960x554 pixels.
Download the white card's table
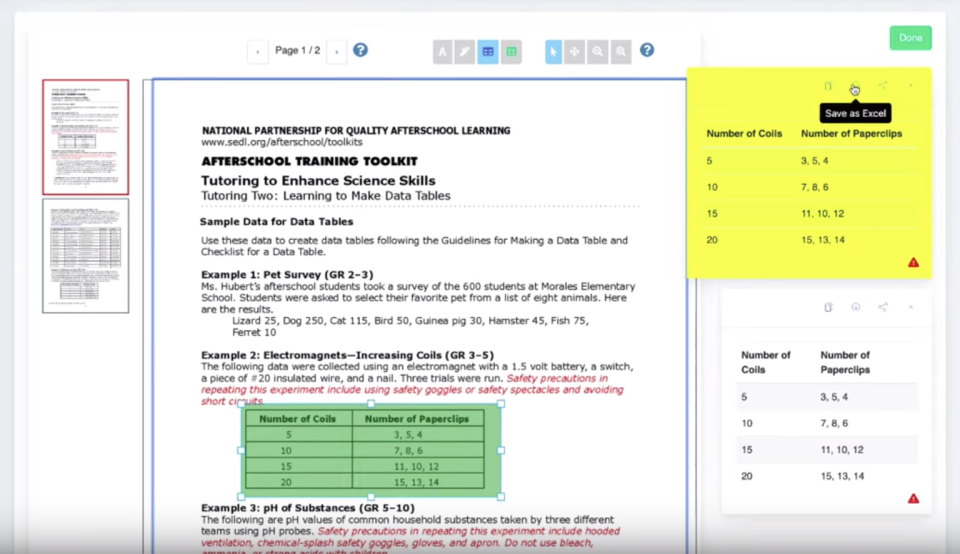pyautogui.click(x=855, y=307)
